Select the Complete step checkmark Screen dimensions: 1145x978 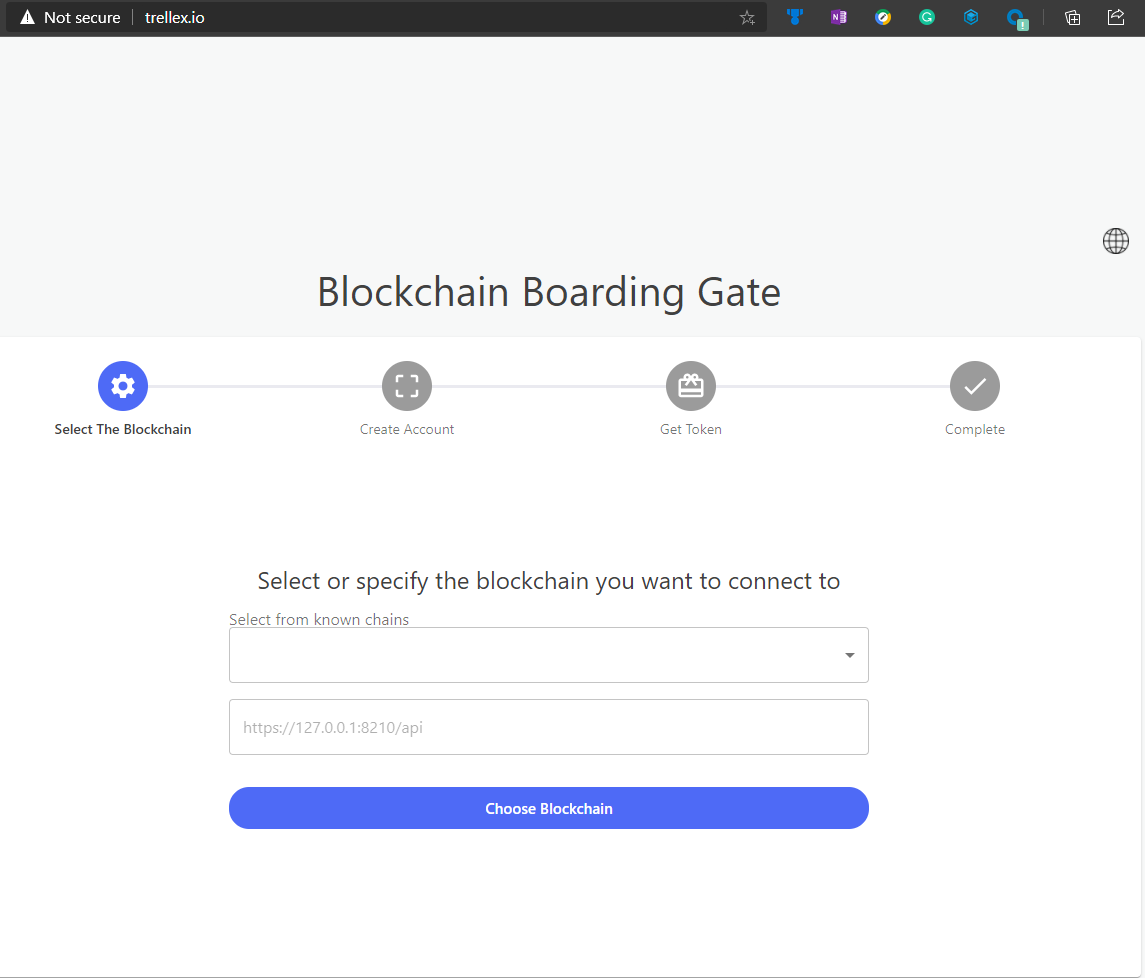pos(975,386)
